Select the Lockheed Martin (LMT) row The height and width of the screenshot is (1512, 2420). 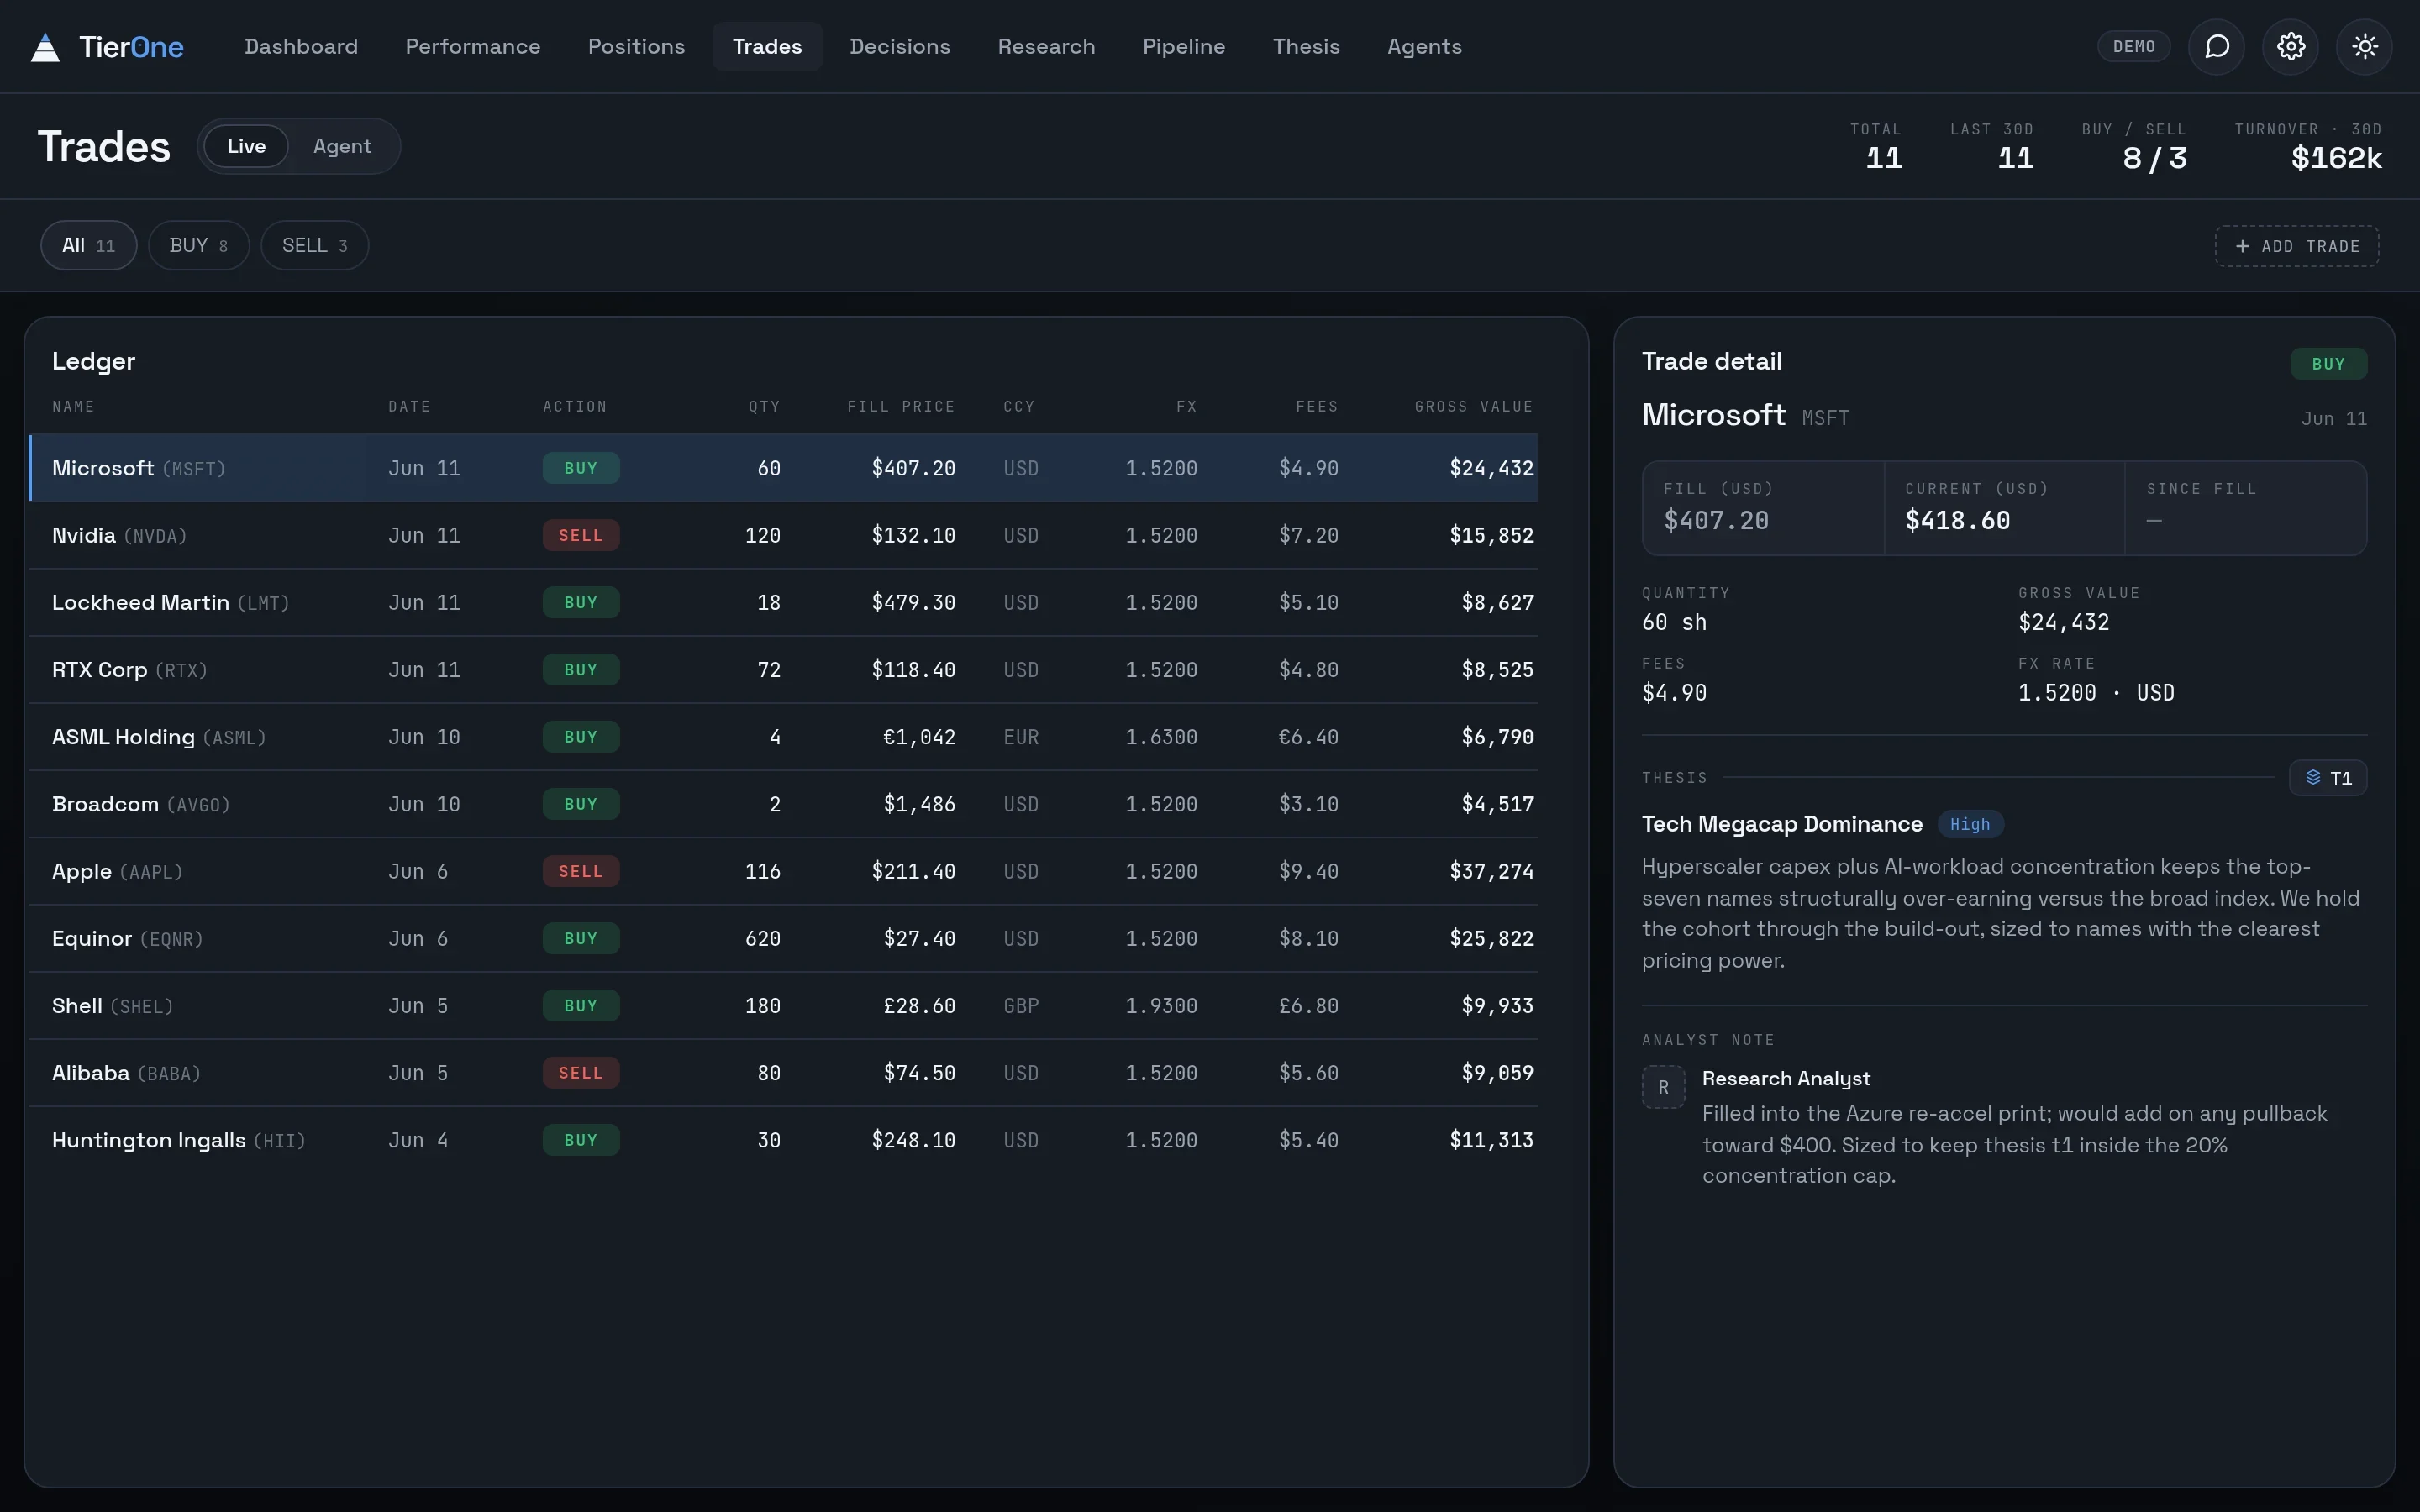783,602
